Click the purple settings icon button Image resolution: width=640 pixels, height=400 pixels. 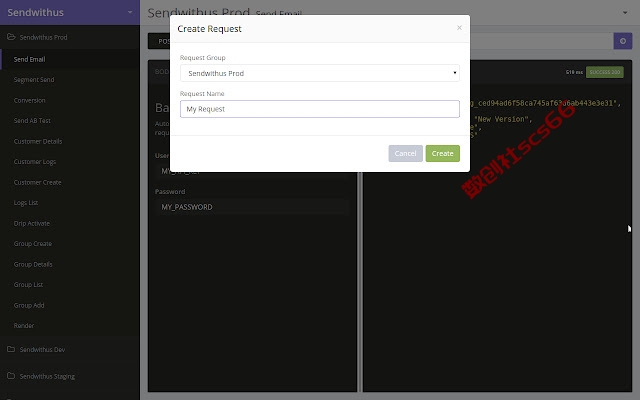click(622, 41)
